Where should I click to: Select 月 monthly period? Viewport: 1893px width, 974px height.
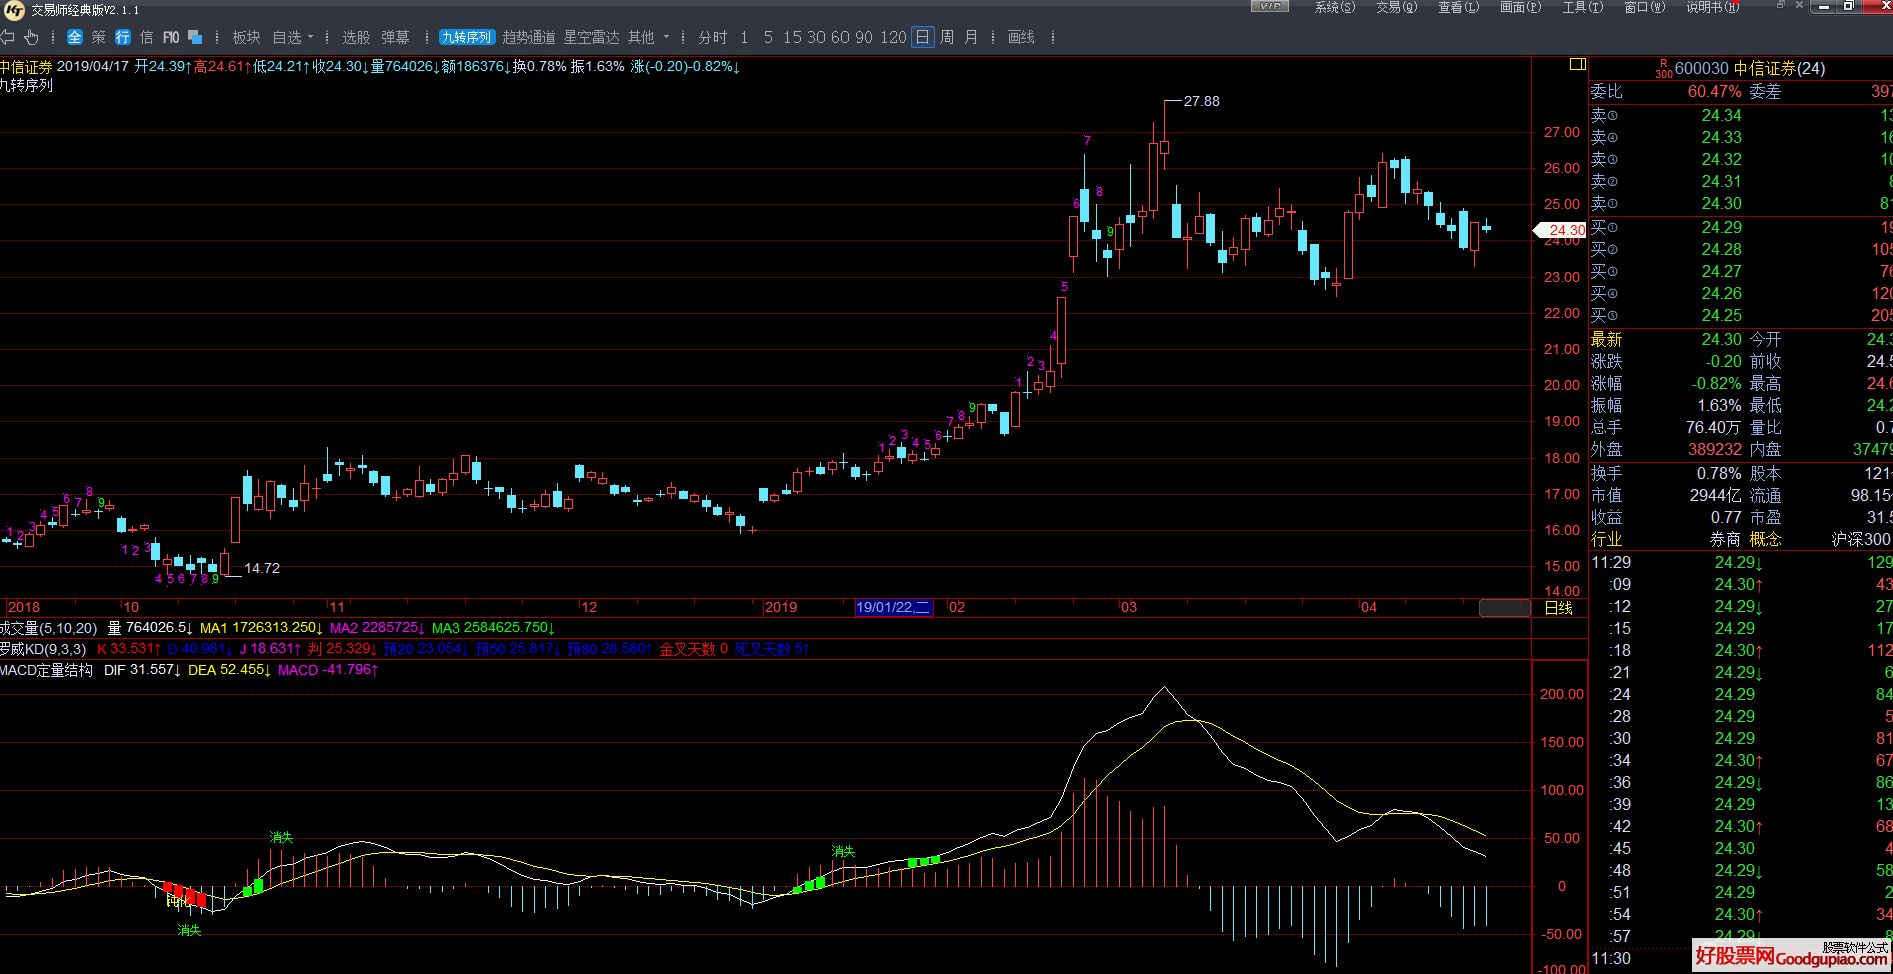(971, 38)
